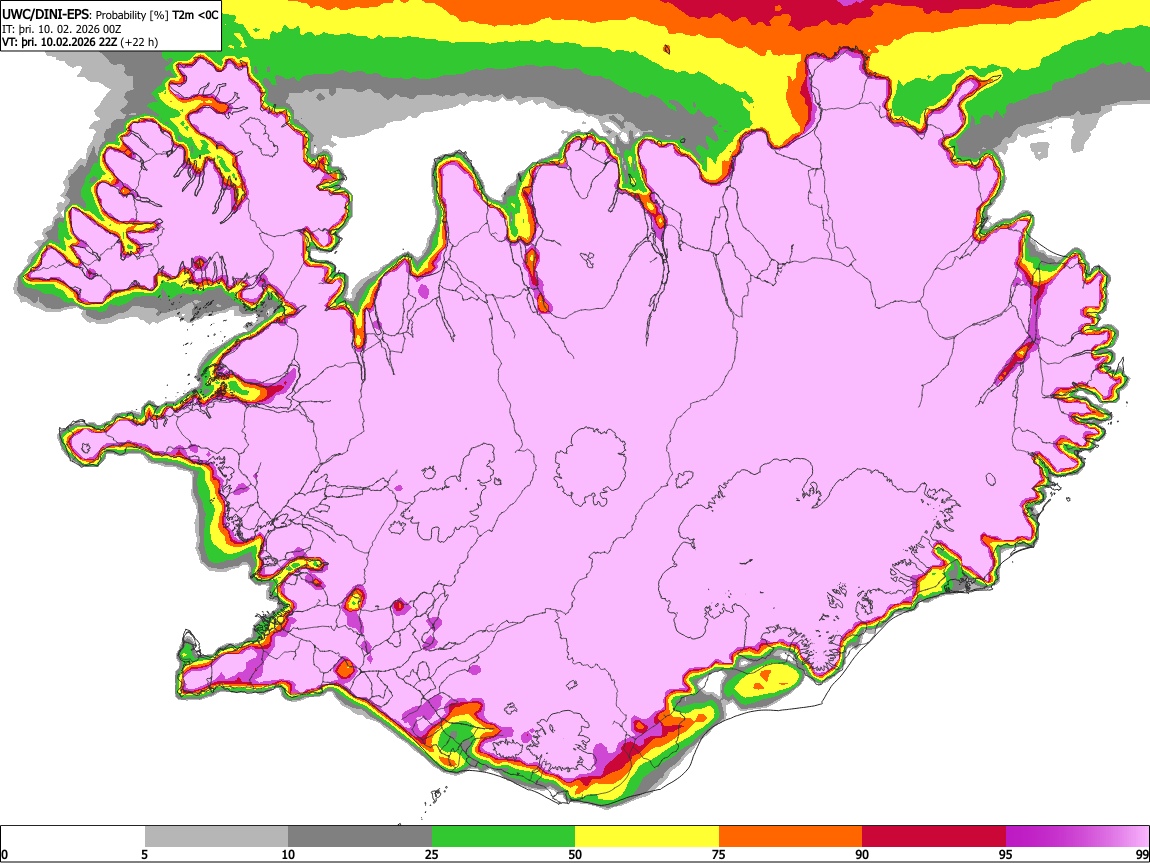This screenshot has width=1150, height=863.
Task: Click the legend value '75'
Action: (718, 854)
